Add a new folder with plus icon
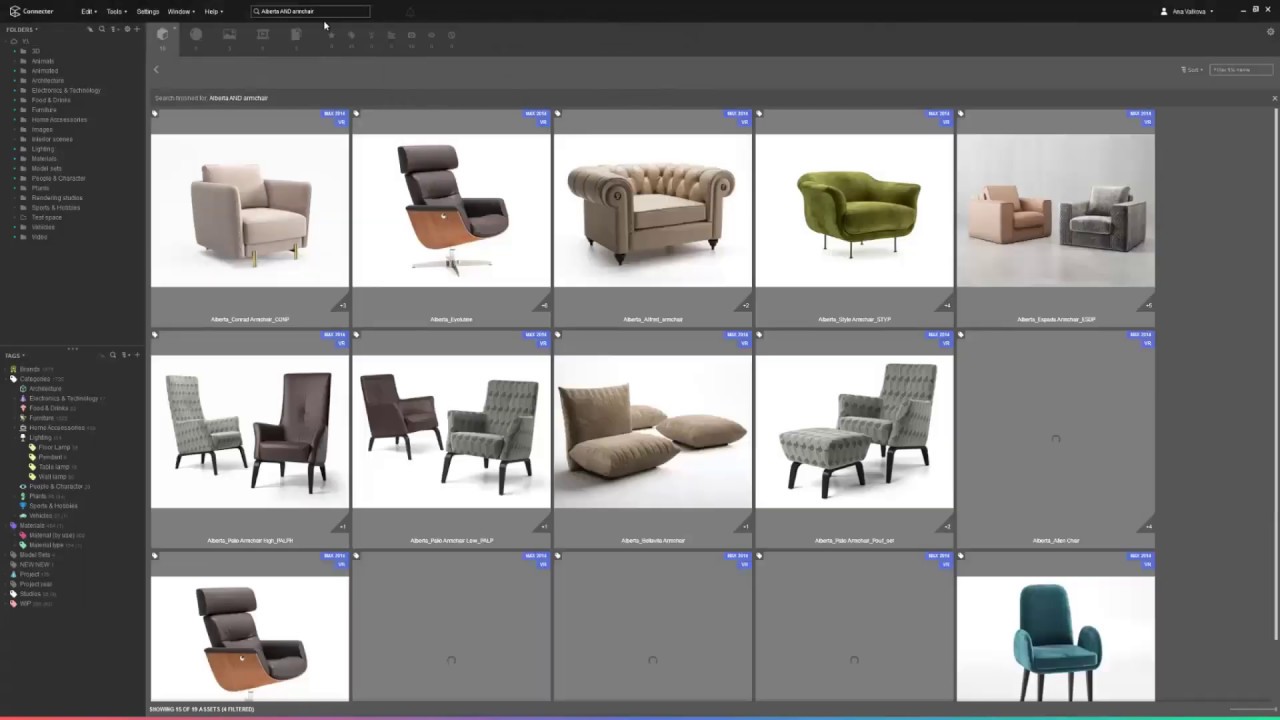This screenshot has width=1280, height=720. (137, 29)
